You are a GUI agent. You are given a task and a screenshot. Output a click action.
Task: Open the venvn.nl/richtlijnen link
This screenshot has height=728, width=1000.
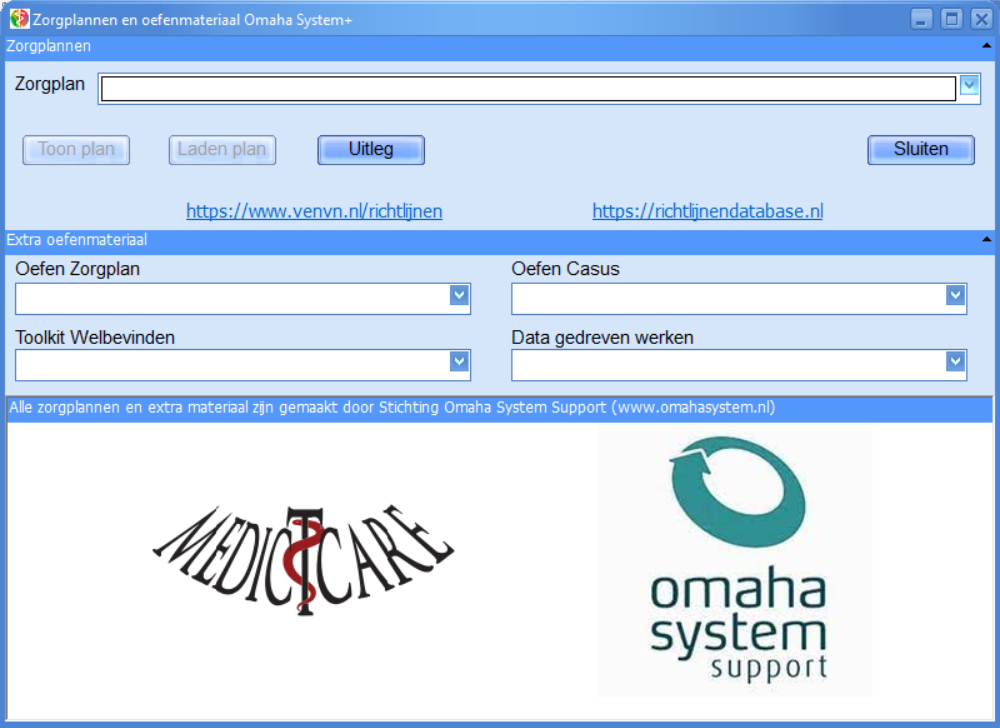coord(314,212)
